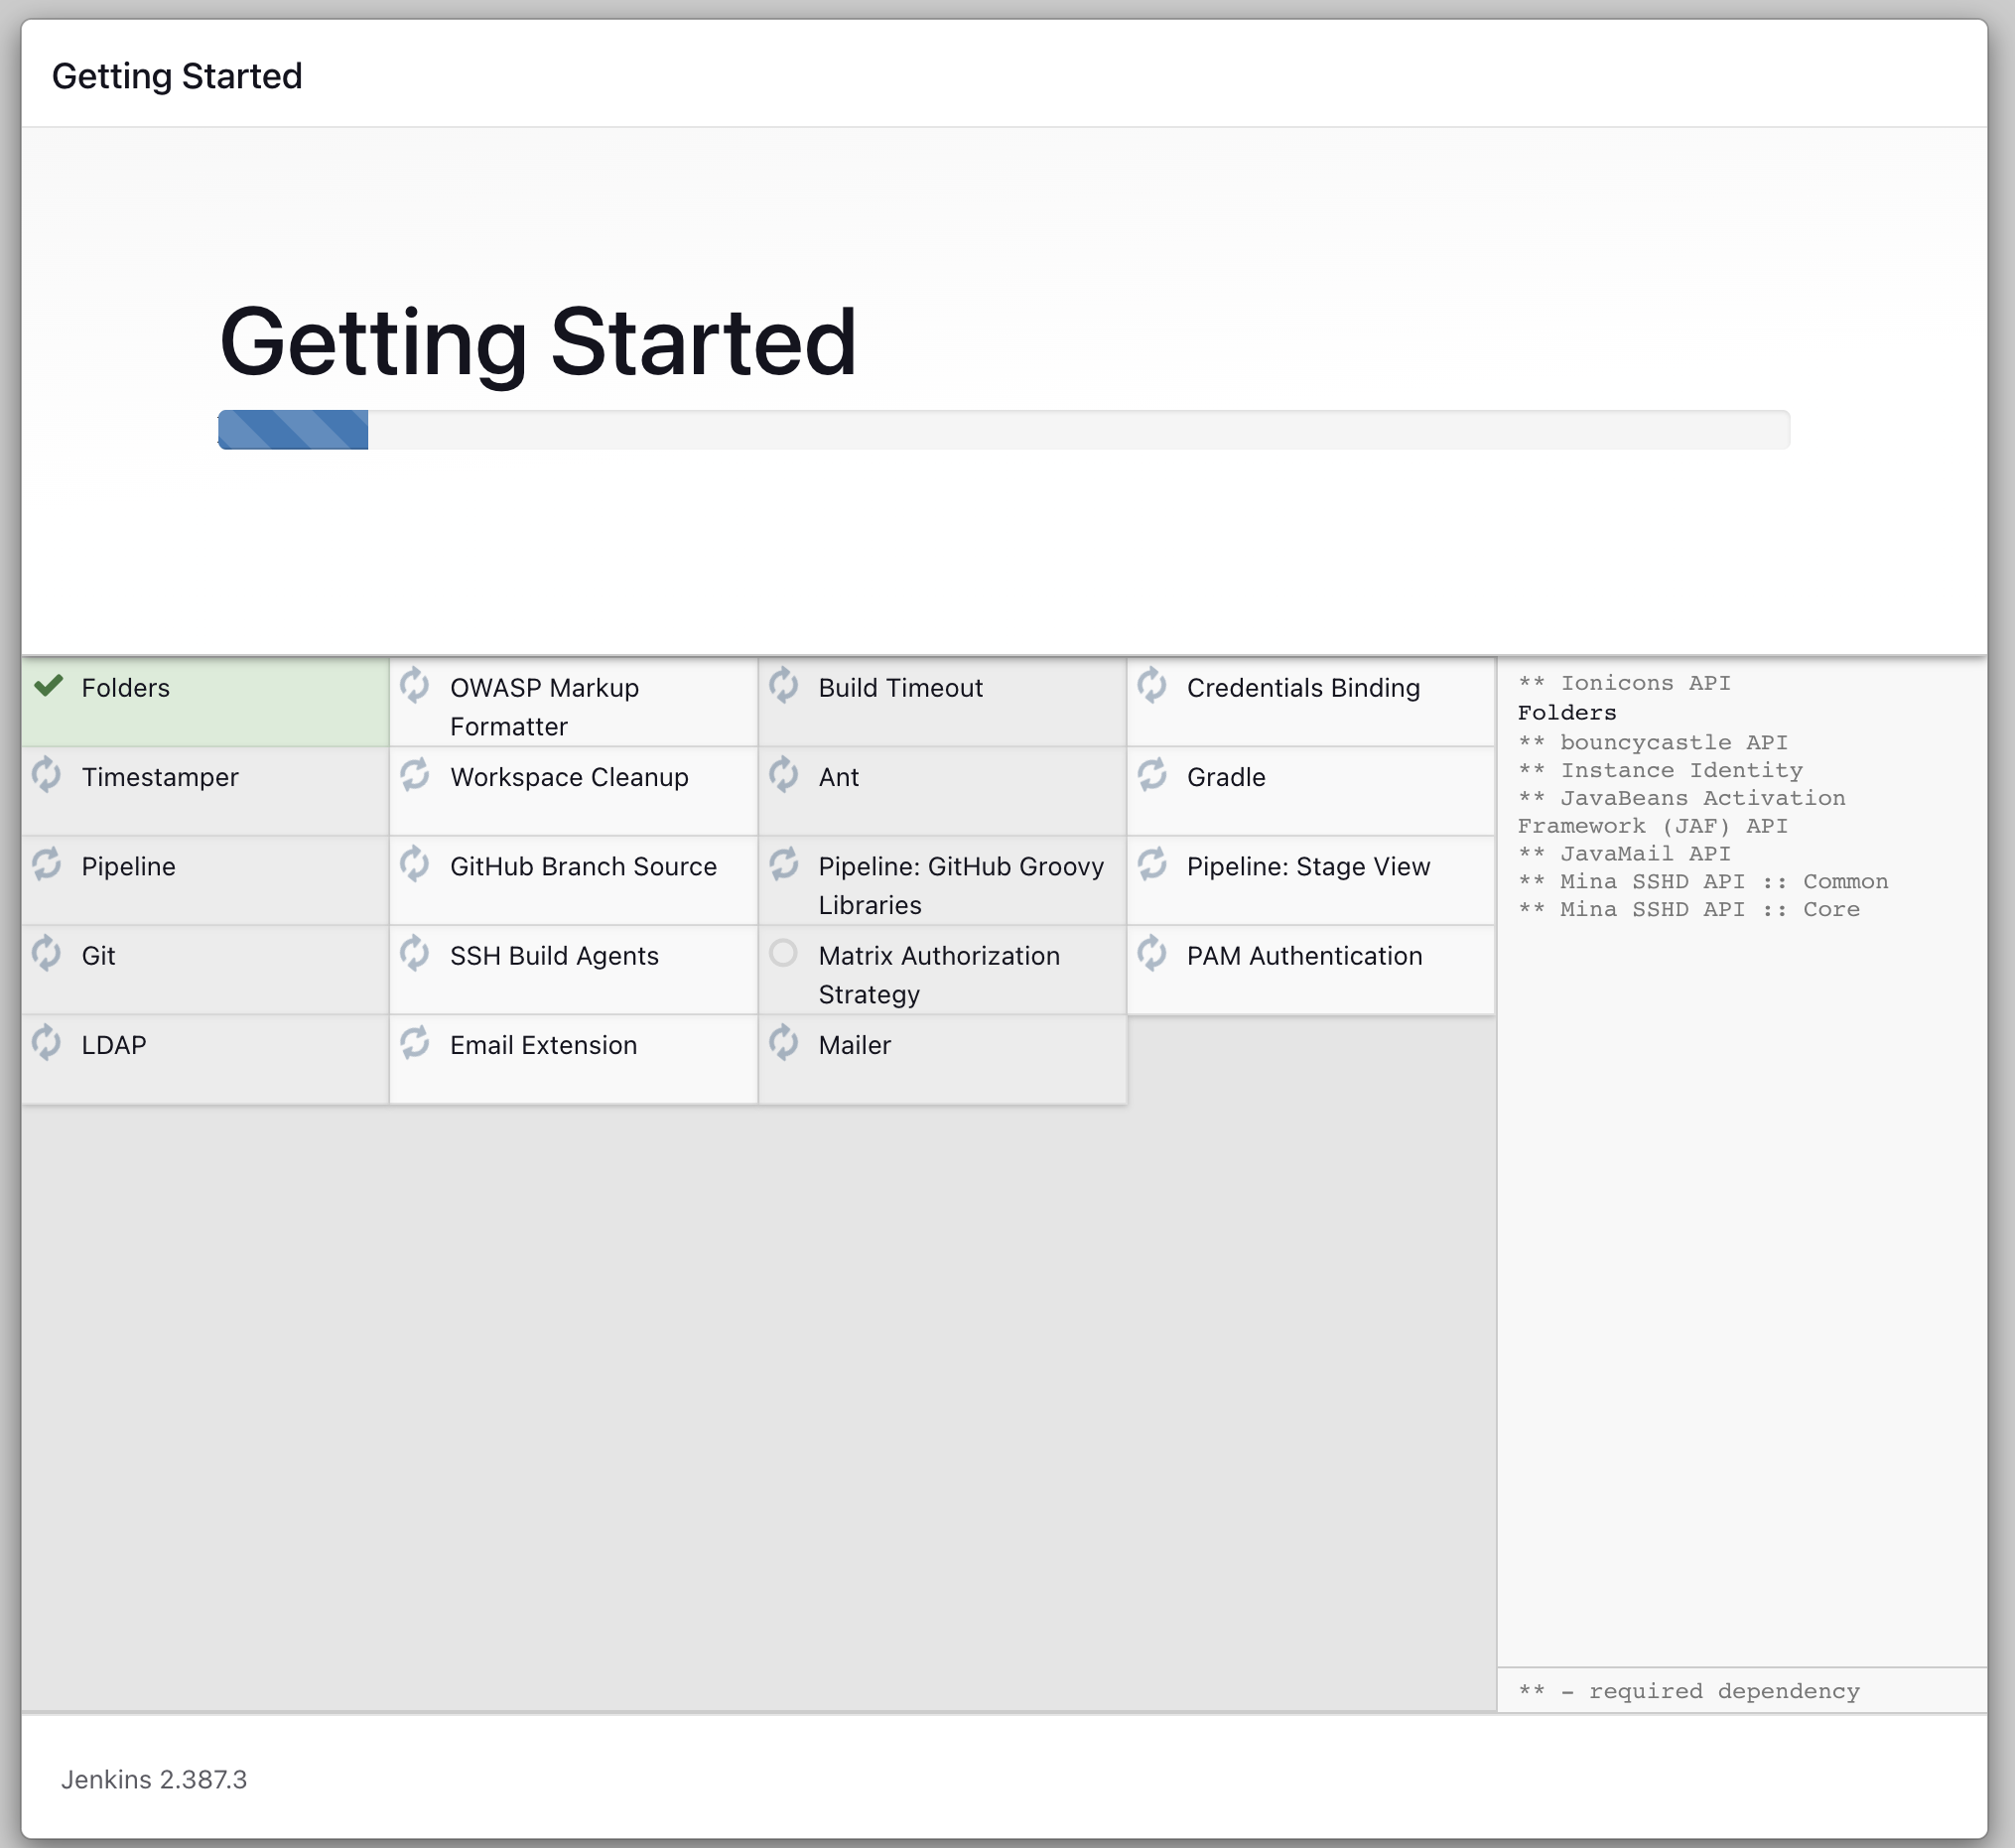Click the spinner icon next to Timestamper
The image size is (2015, 1848).
pos(46,775)
